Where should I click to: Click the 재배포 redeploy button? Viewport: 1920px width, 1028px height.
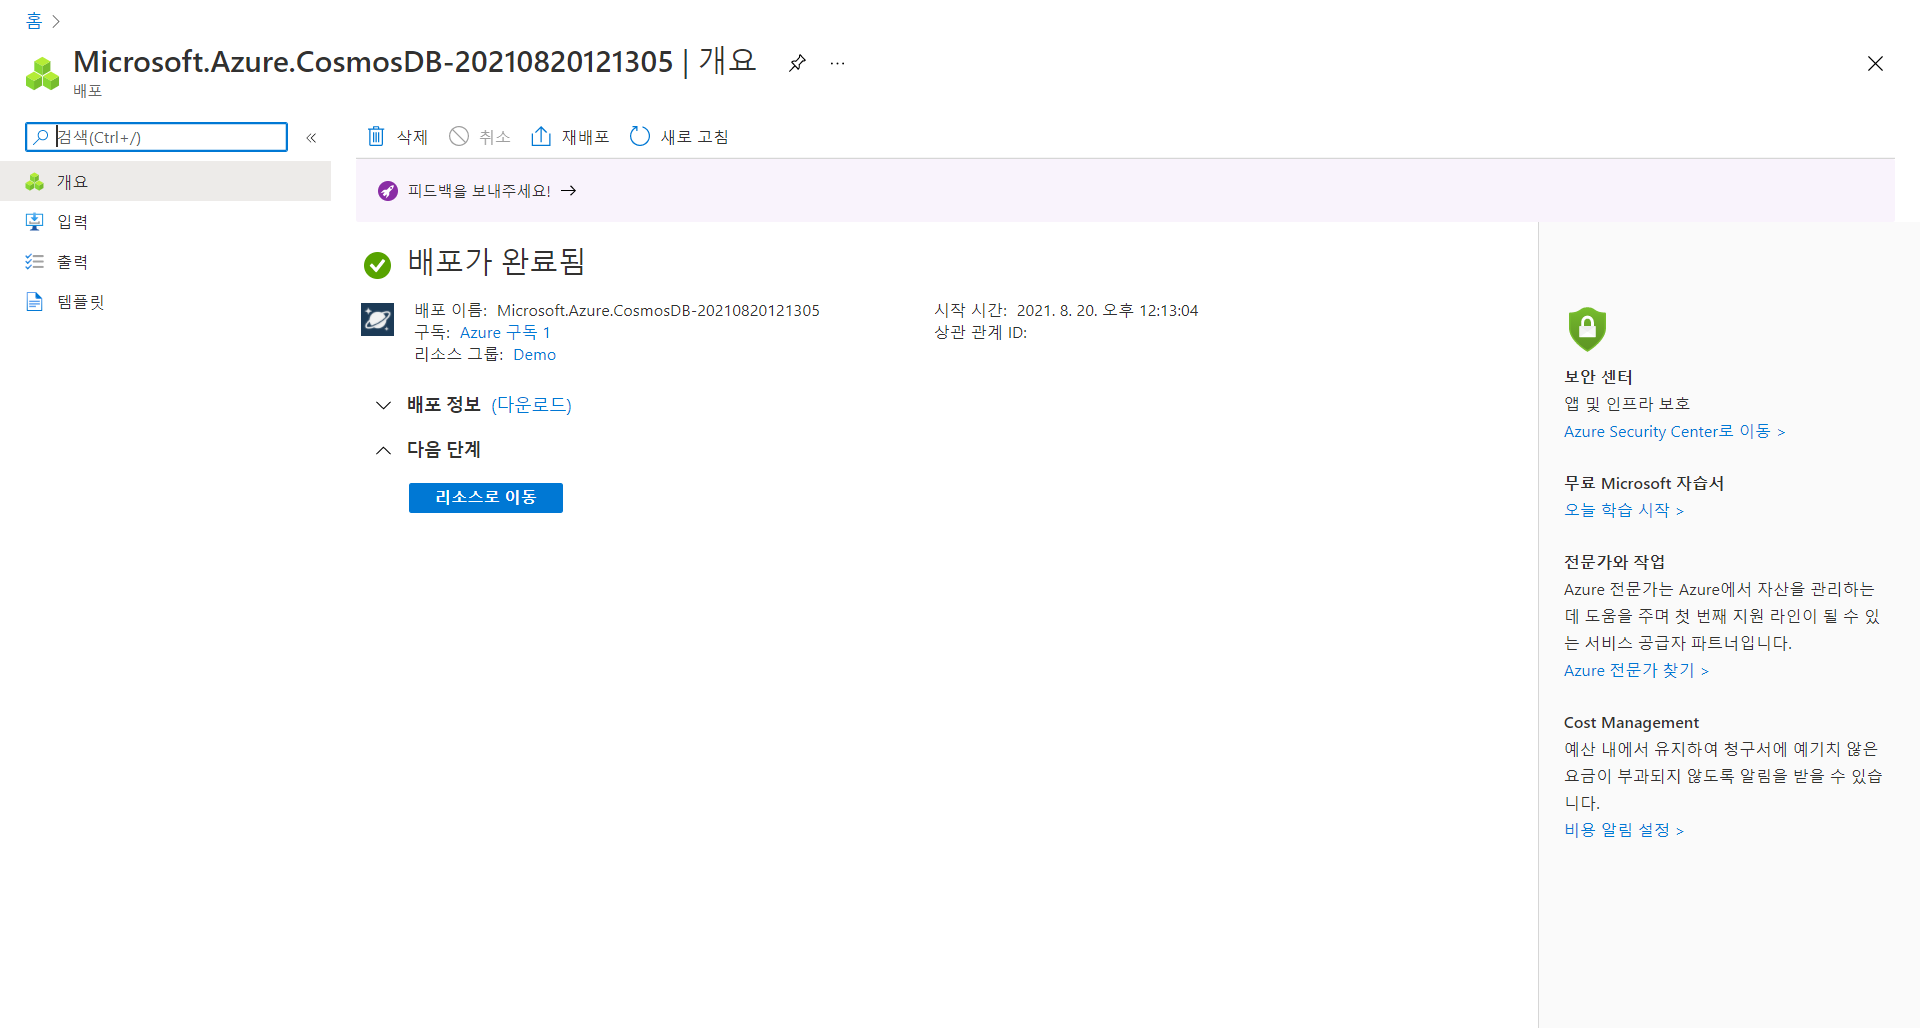tap(570, 136)
